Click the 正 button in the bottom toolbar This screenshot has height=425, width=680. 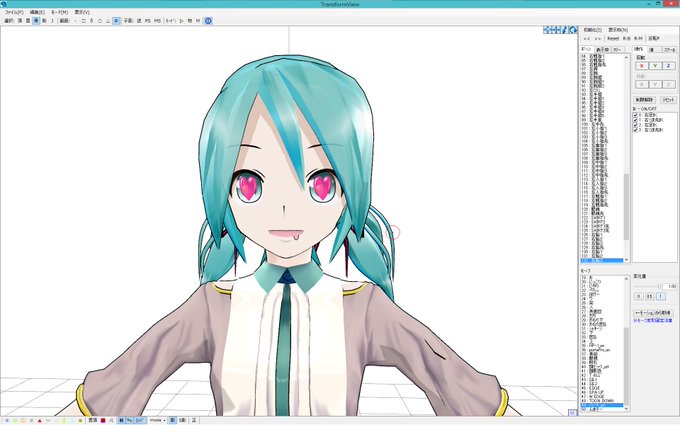194,421
